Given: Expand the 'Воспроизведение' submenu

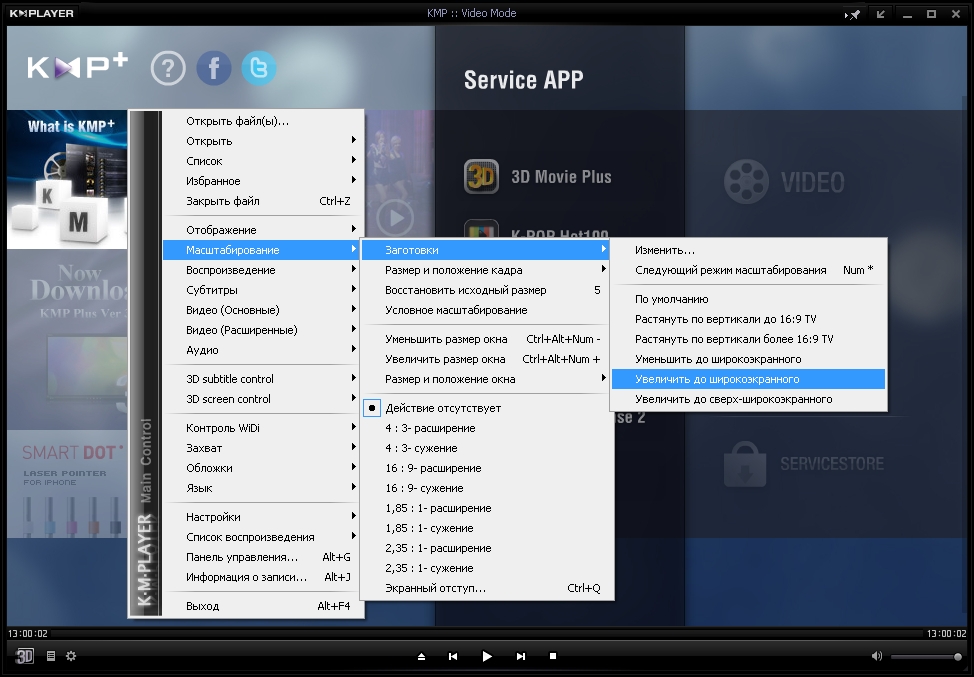Looking at the screenshot, I should point(262,270).
